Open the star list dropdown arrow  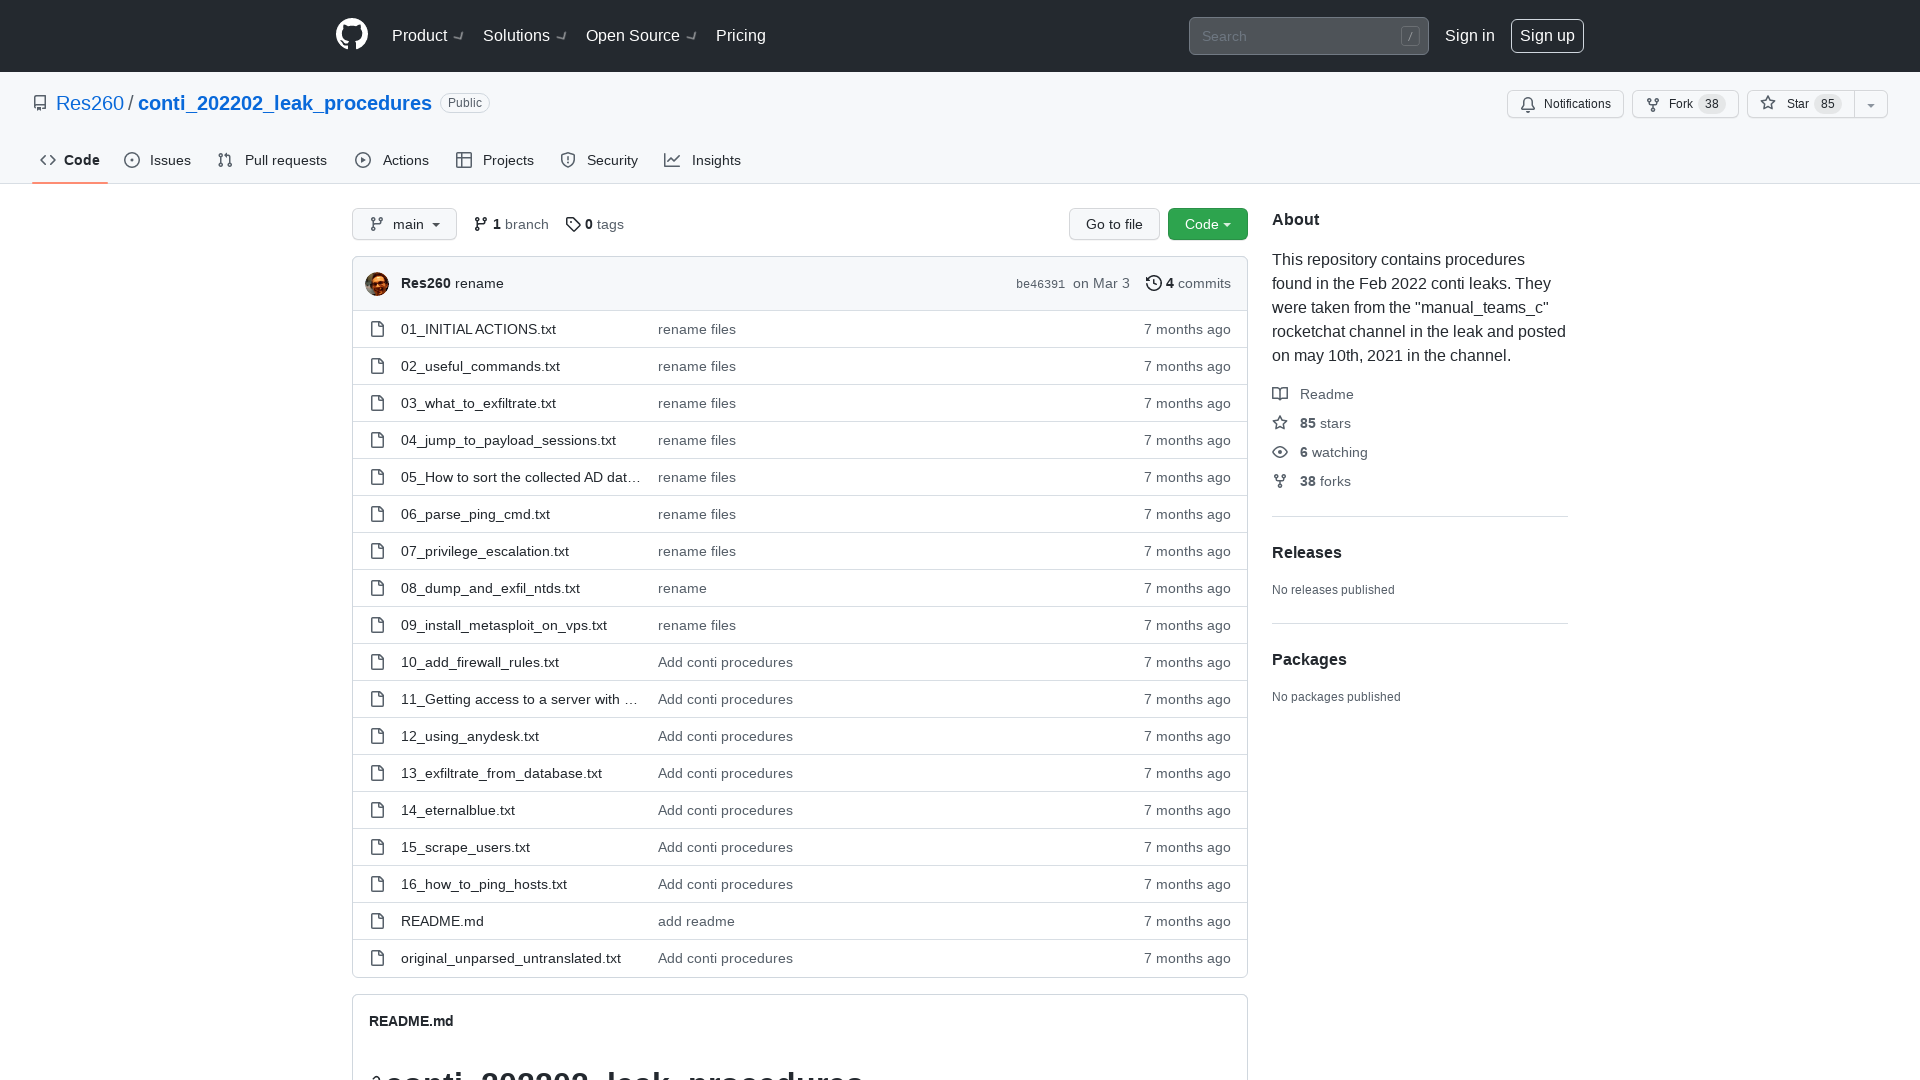click(x=1871, y=104)
